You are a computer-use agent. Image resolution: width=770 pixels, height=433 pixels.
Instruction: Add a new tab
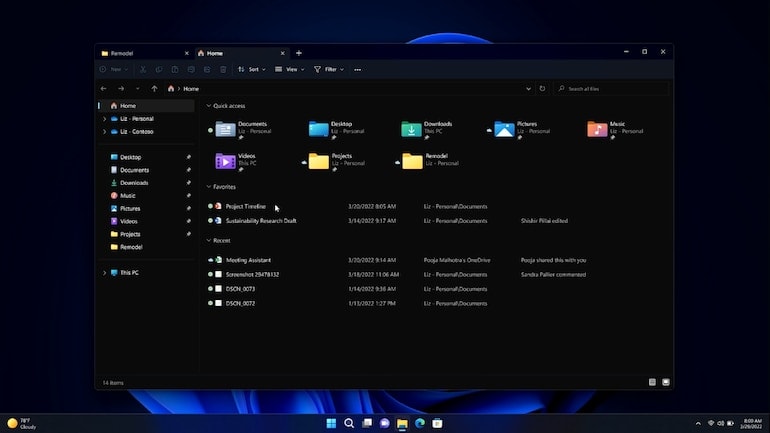coord(299,53)
